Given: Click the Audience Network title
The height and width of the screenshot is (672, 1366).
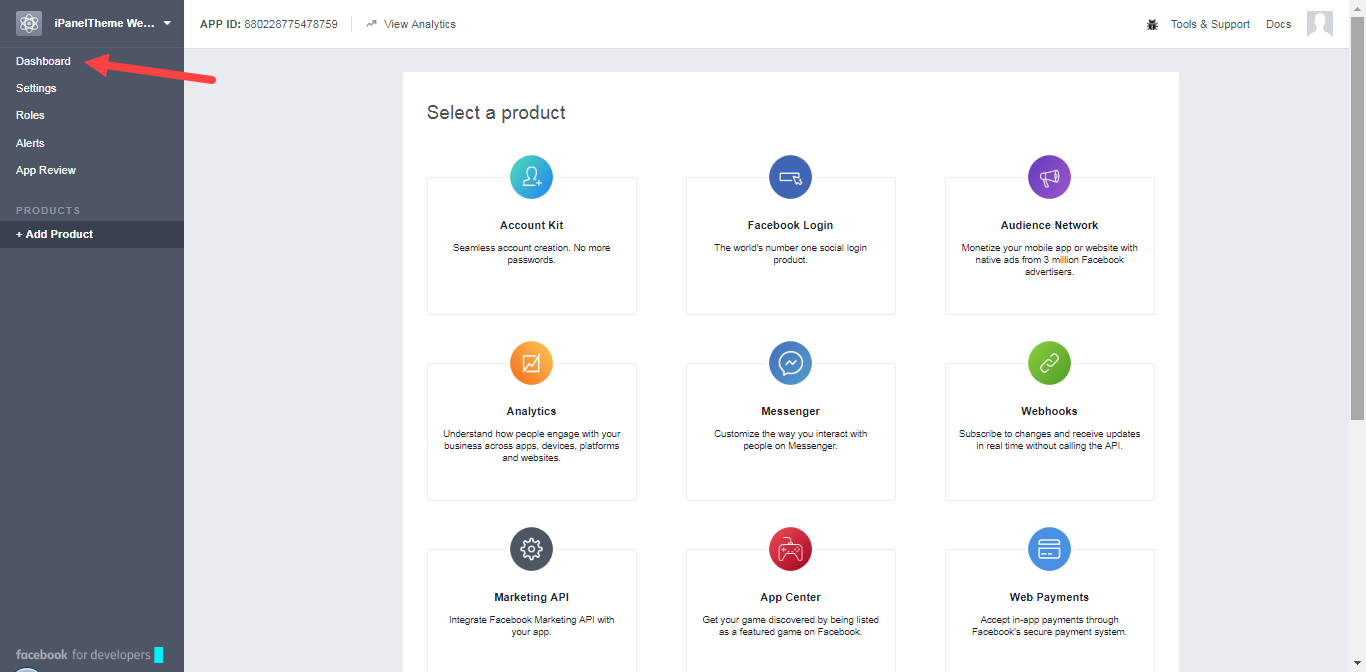Looking at the screenshot, I should 1049,225.
